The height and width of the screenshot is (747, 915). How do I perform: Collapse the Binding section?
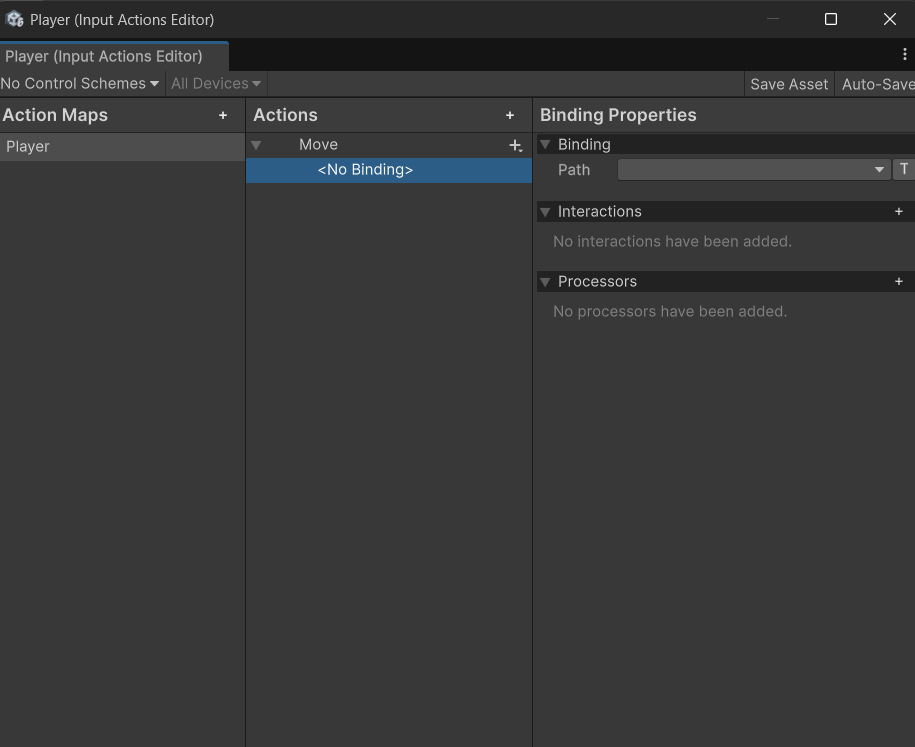pyautogui.click(x=545, y=144)
